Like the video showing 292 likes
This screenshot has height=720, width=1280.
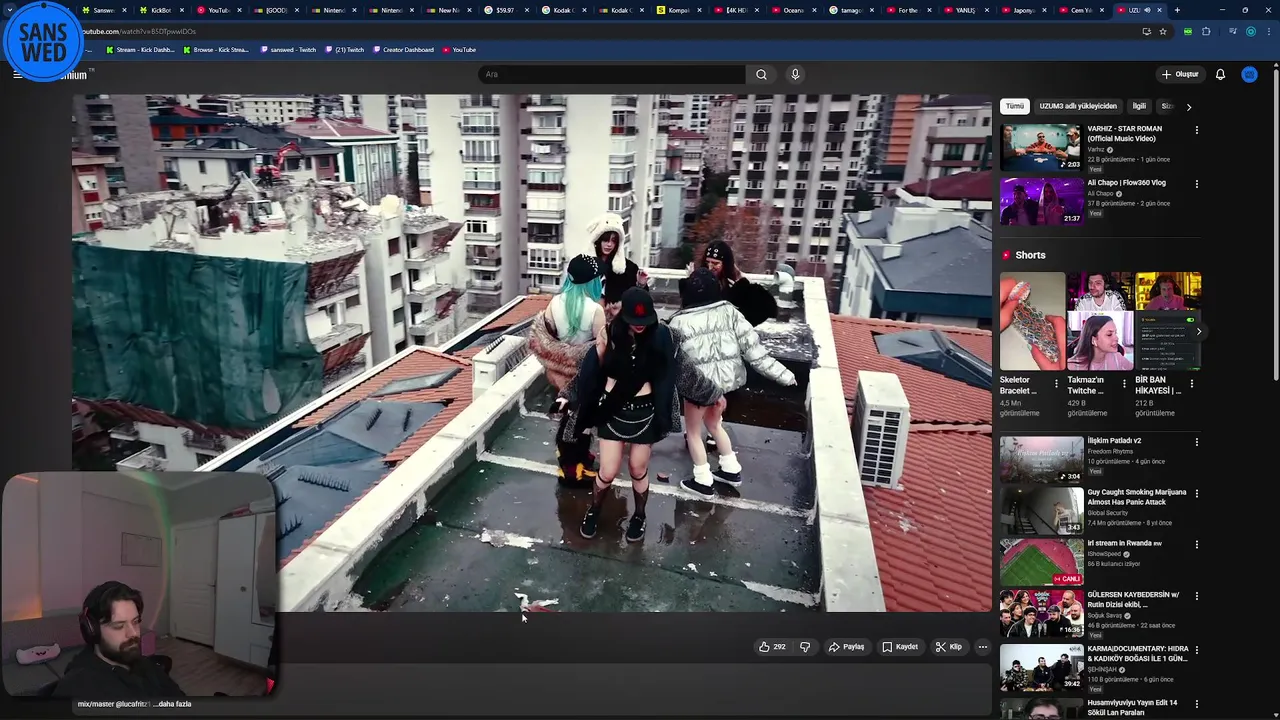(x=771, y=647)
